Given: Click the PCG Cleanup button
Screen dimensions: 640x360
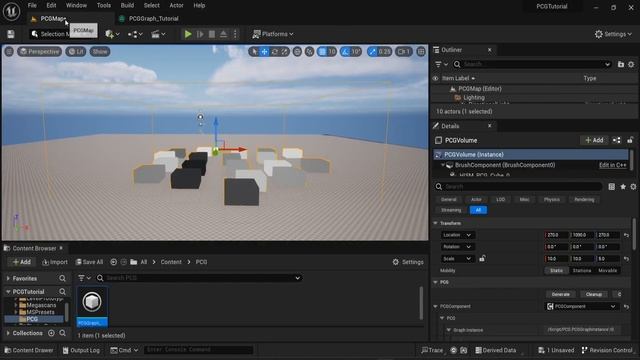Looking at the screenshot, I should [x=593, y=294].
